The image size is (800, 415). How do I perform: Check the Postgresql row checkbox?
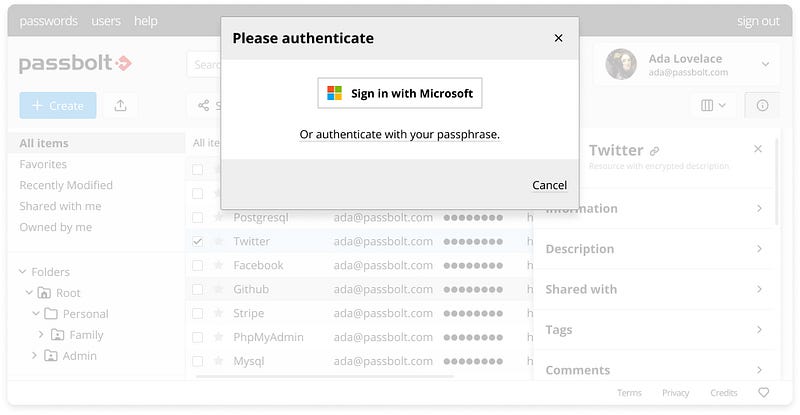coord(197,217)
